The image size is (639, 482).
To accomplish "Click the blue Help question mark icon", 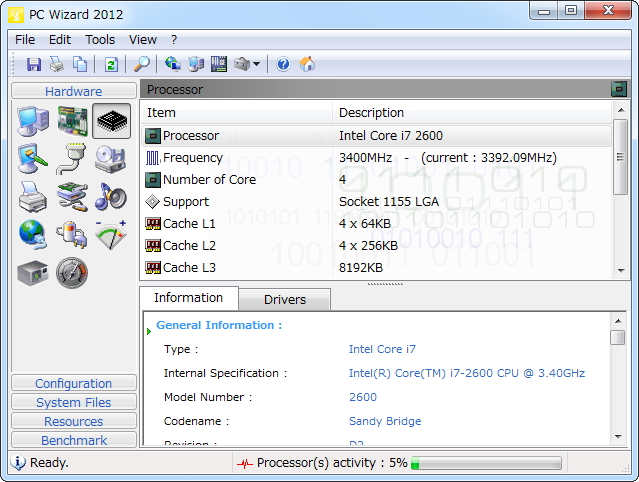I will tap(283, 64).
